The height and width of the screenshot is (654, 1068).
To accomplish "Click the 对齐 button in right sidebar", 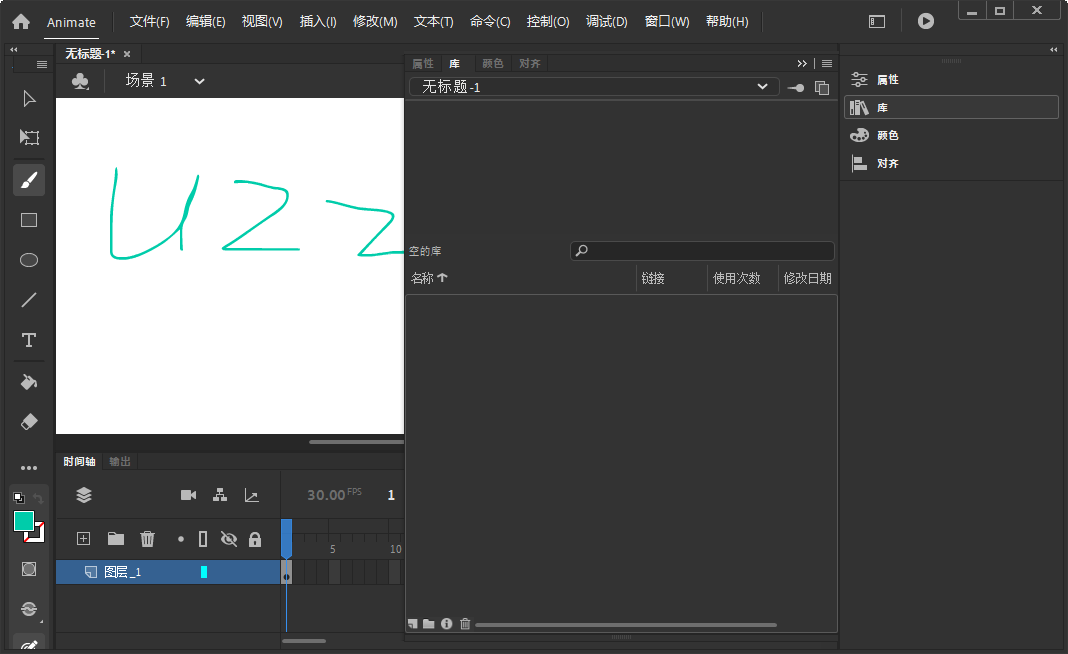I will click(890, 163).
